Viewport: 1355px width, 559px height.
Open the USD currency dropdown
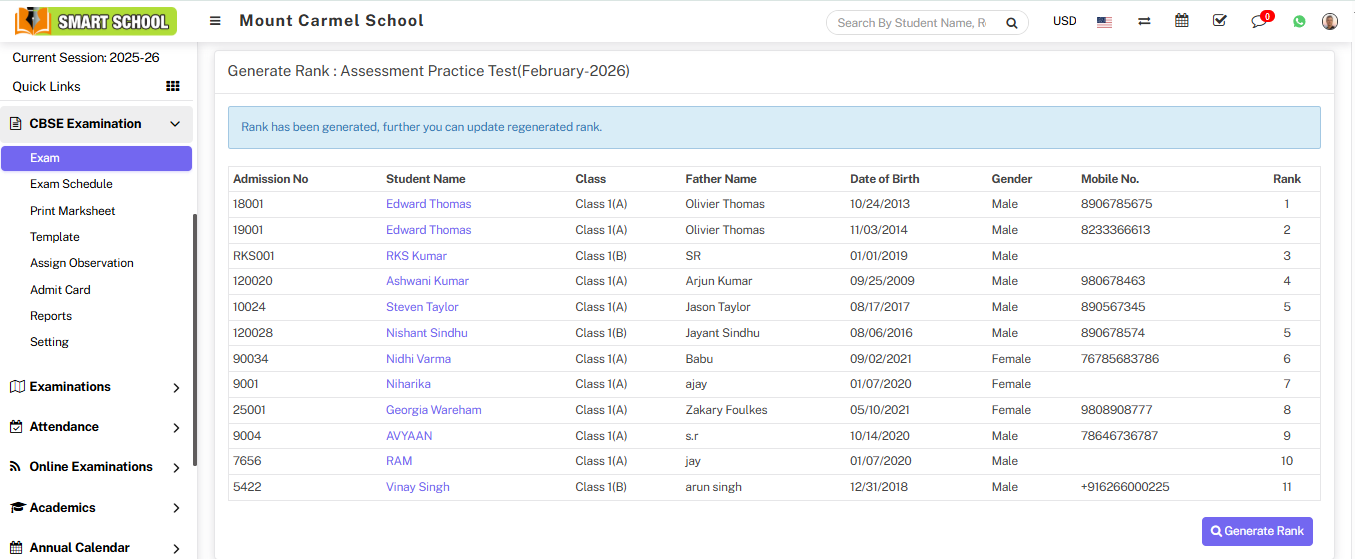pos(1064,21)
